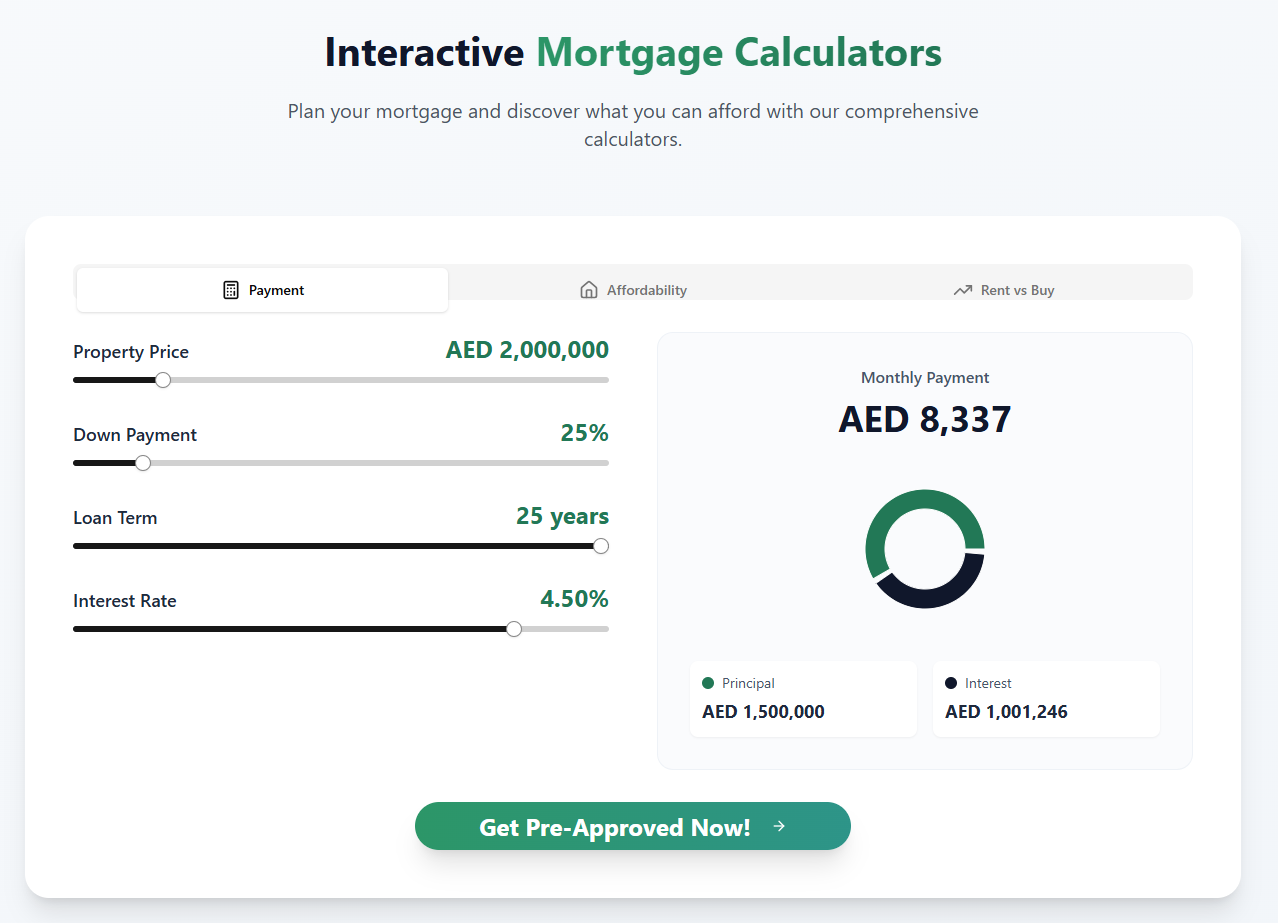Click the Loan Term slider handle
Screen dimensions: 1278x923
pyautogui.click(x=601, y=546)
